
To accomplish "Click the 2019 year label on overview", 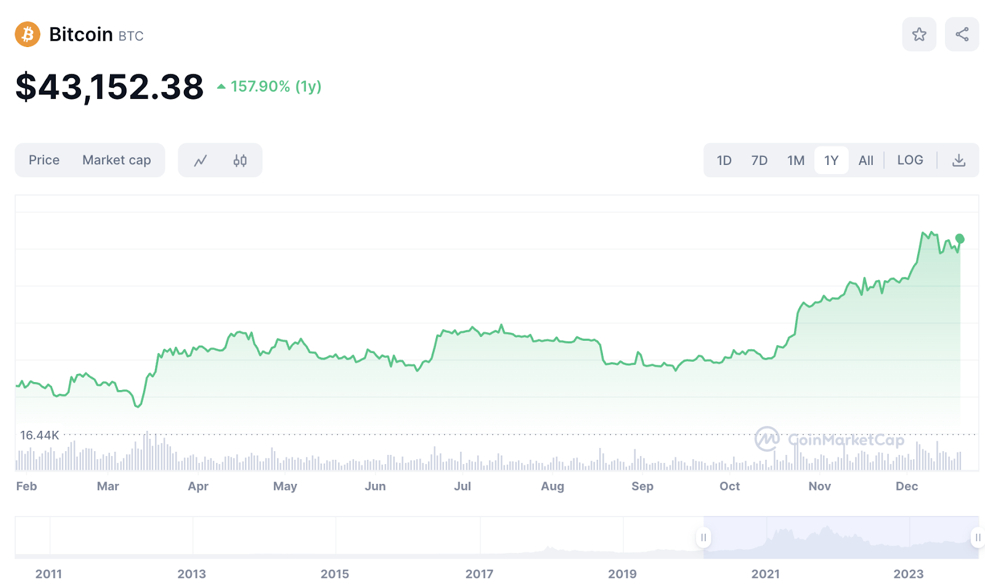I will click(623, 574).
